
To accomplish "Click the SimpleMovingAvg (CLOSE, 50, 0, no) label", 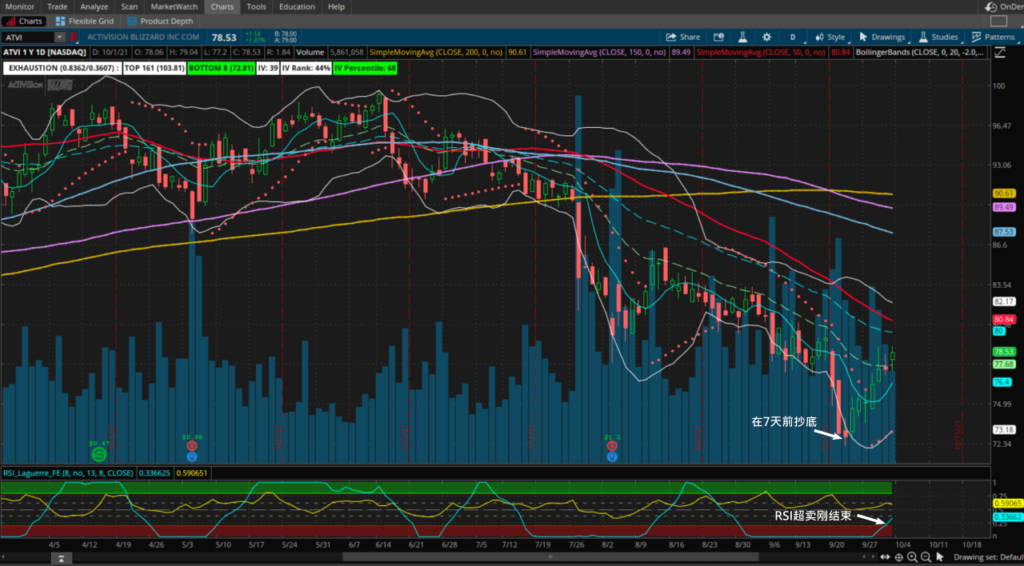I will (x=761, y=52).
